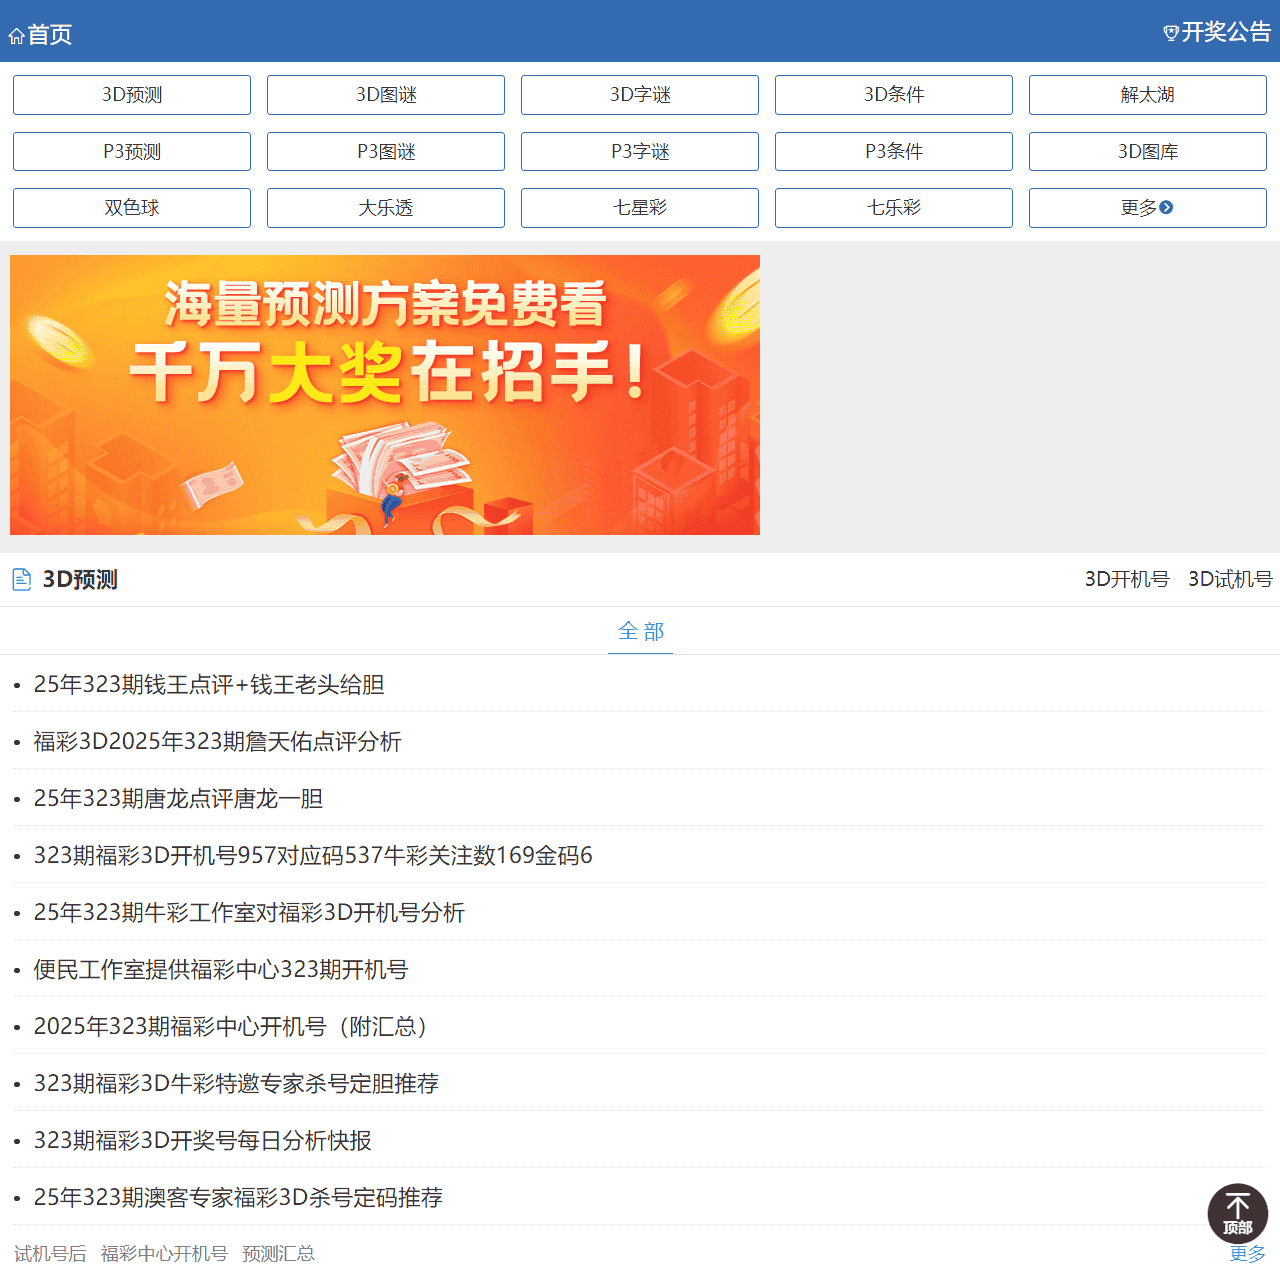Select the 大乐透 category
This screenshot has width=1280, height=1280.
[385, 208]
